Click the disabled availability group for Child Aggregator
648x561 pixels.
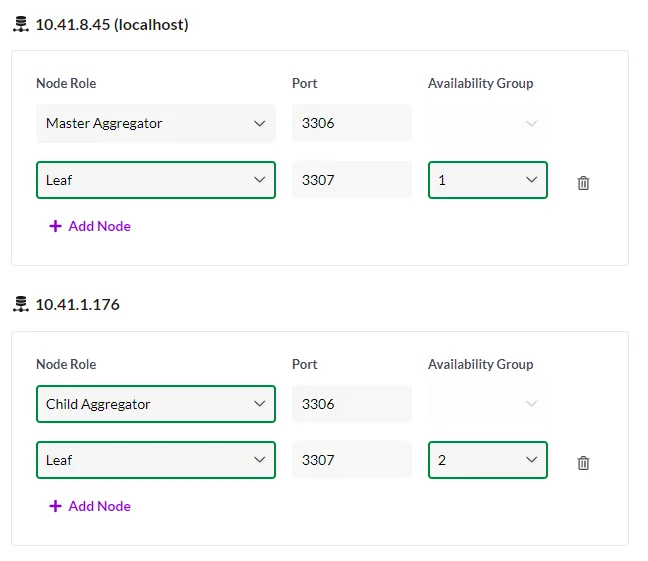click(488, 404)
